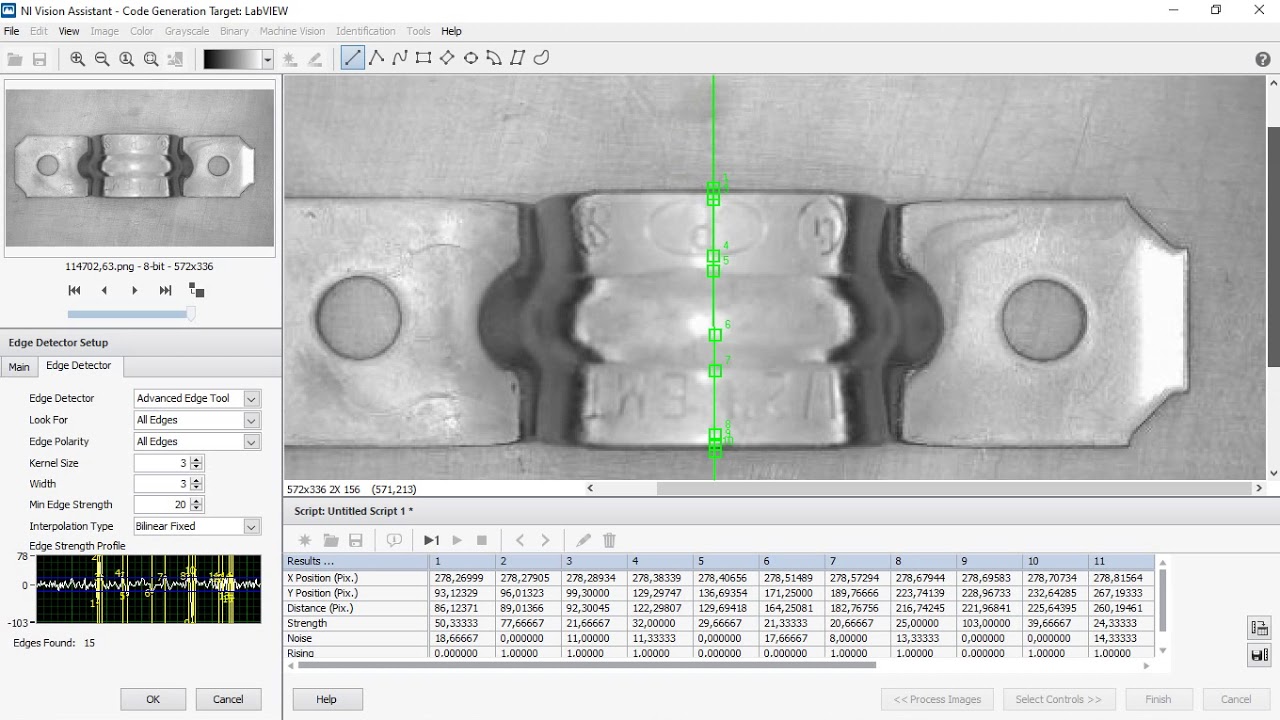Click cell value 278,26999

point(458,578)
